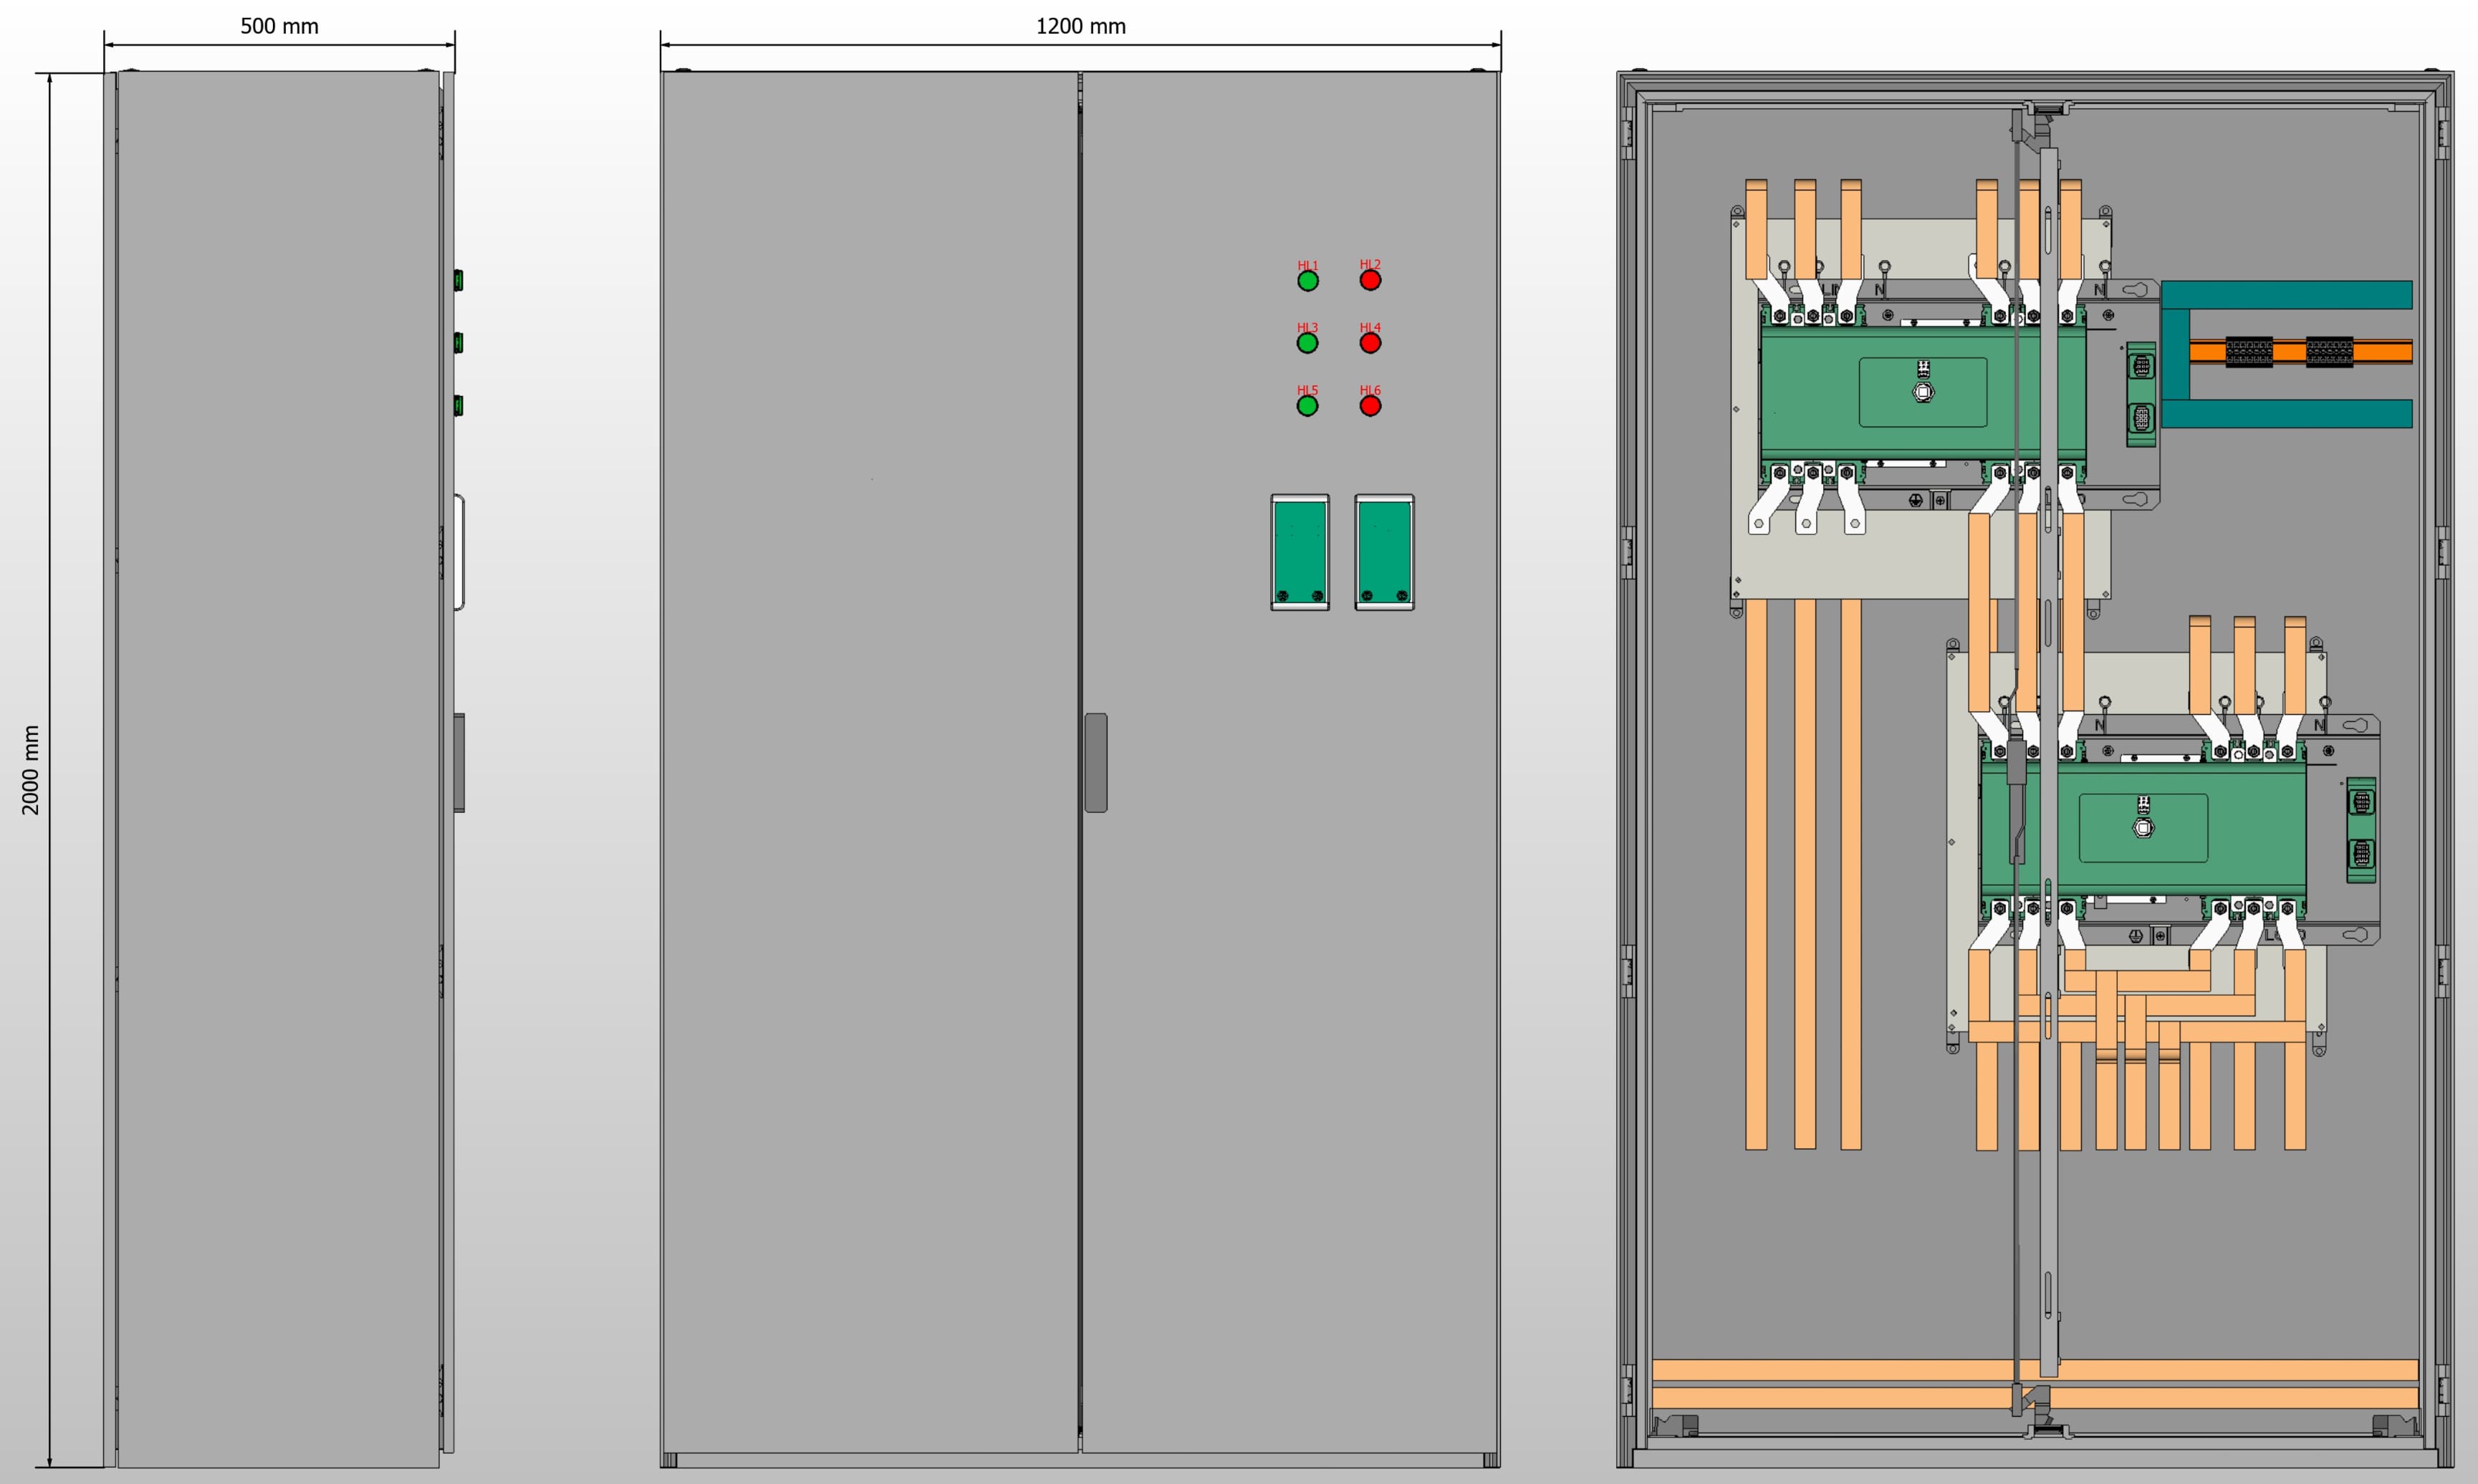Click the red HL2 indicator lamp

point(1370,281)
